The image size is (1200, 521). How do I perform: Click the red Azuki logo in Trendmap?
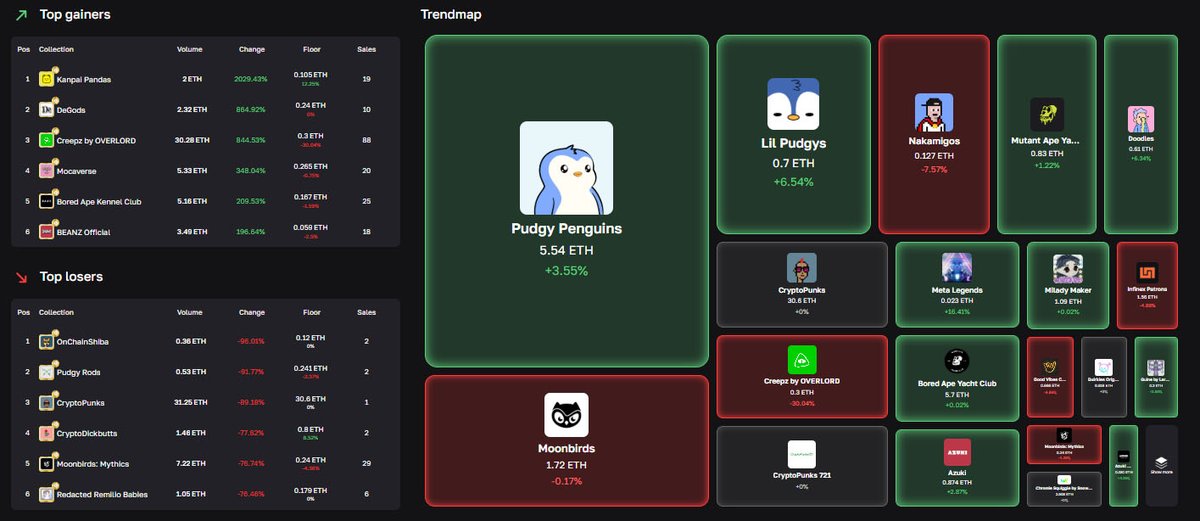coord(957,452)
